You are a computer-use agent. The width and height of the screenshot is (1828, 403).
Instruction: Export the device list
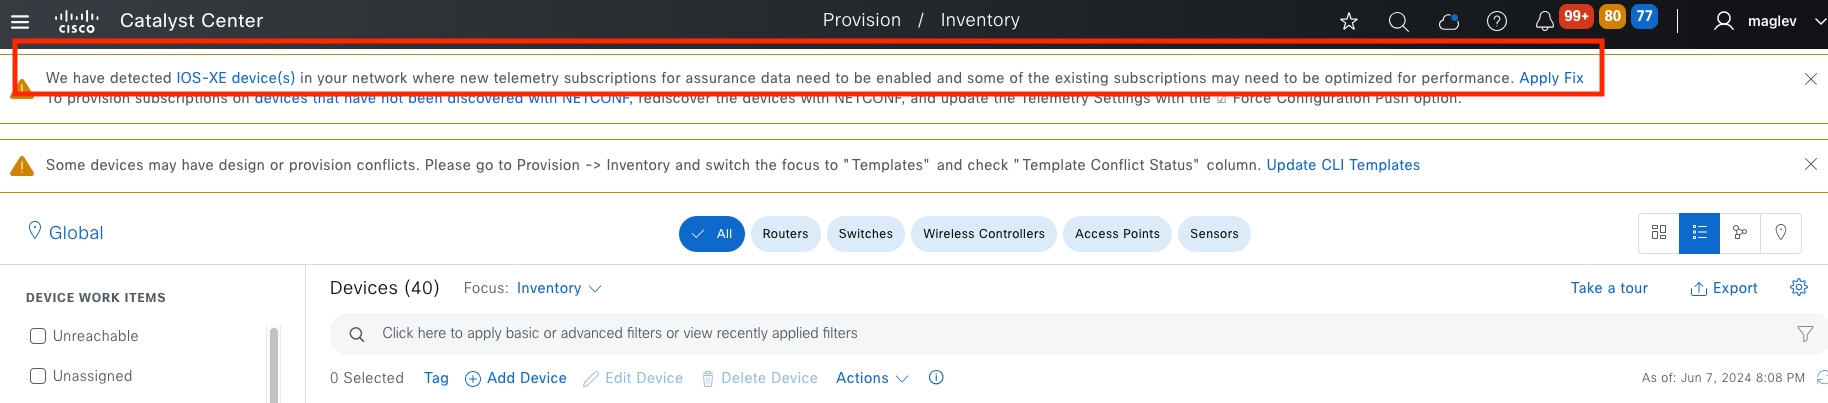(x=1723, y=288)
